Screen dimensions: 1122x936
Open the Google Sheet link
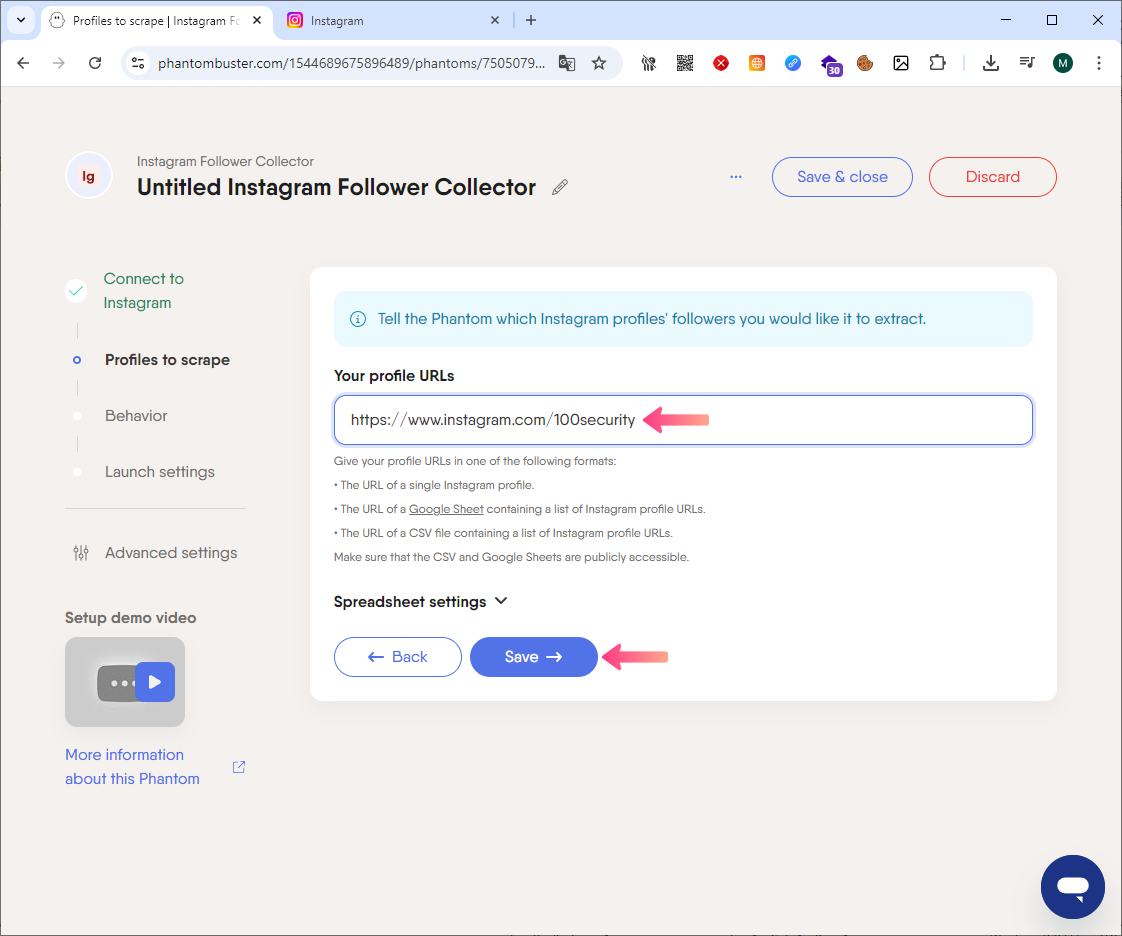click(446, 510)
